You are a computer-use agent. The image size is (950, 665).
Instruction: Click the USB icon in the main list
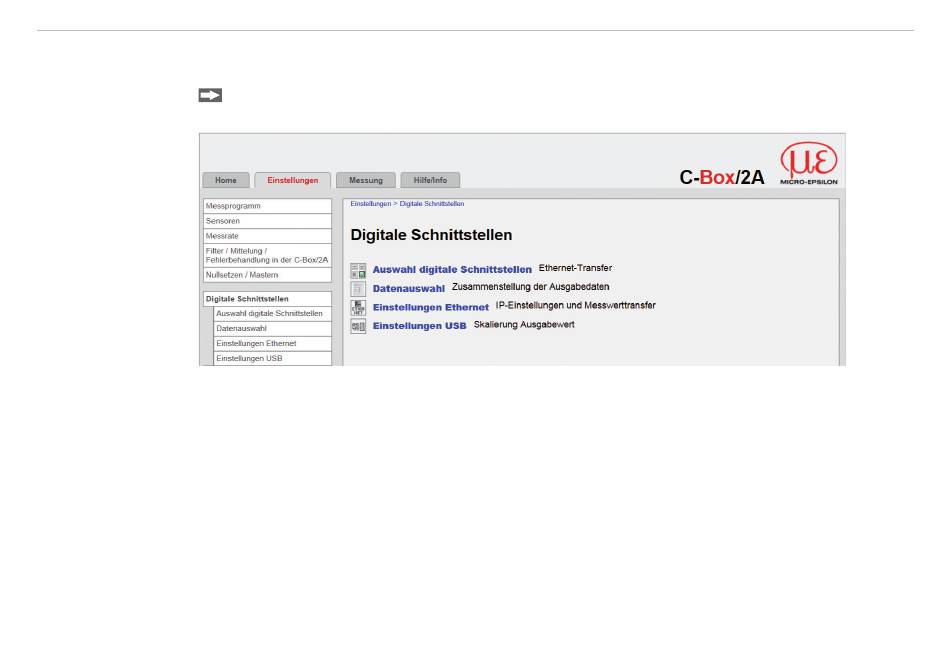[358, 326]
